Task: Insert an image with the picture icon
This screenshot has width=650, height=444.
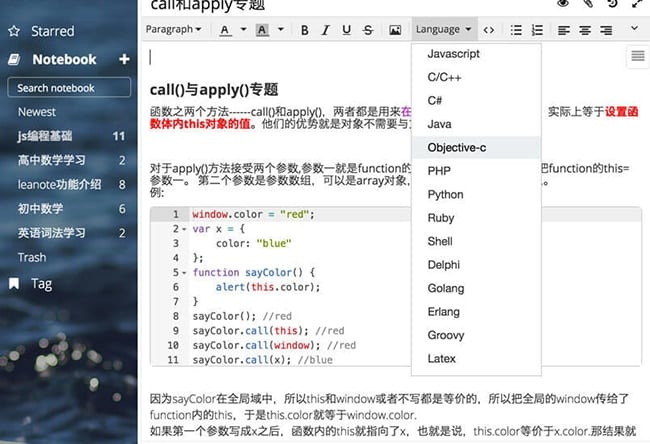Action: tap(395, 30)
